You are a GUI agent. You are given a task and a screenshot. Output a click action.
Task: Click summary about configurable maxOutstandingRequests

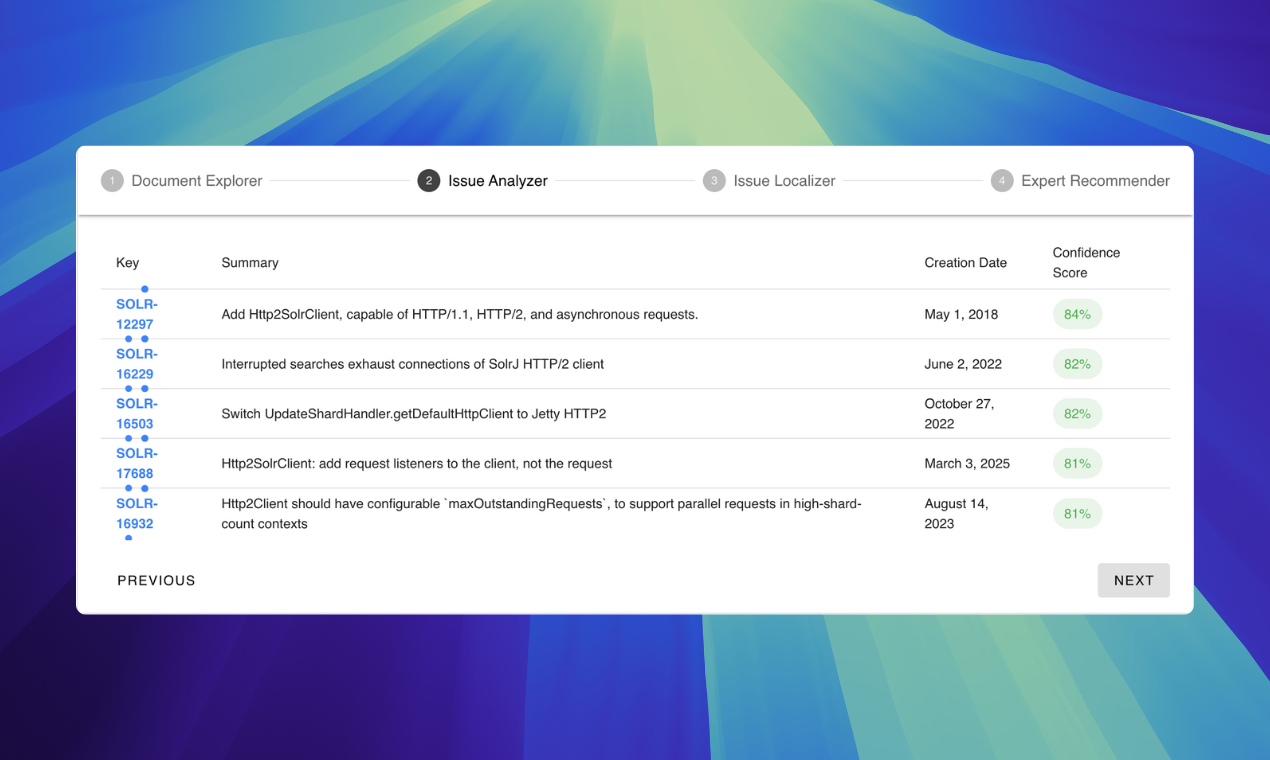click(x=541, y=514)
